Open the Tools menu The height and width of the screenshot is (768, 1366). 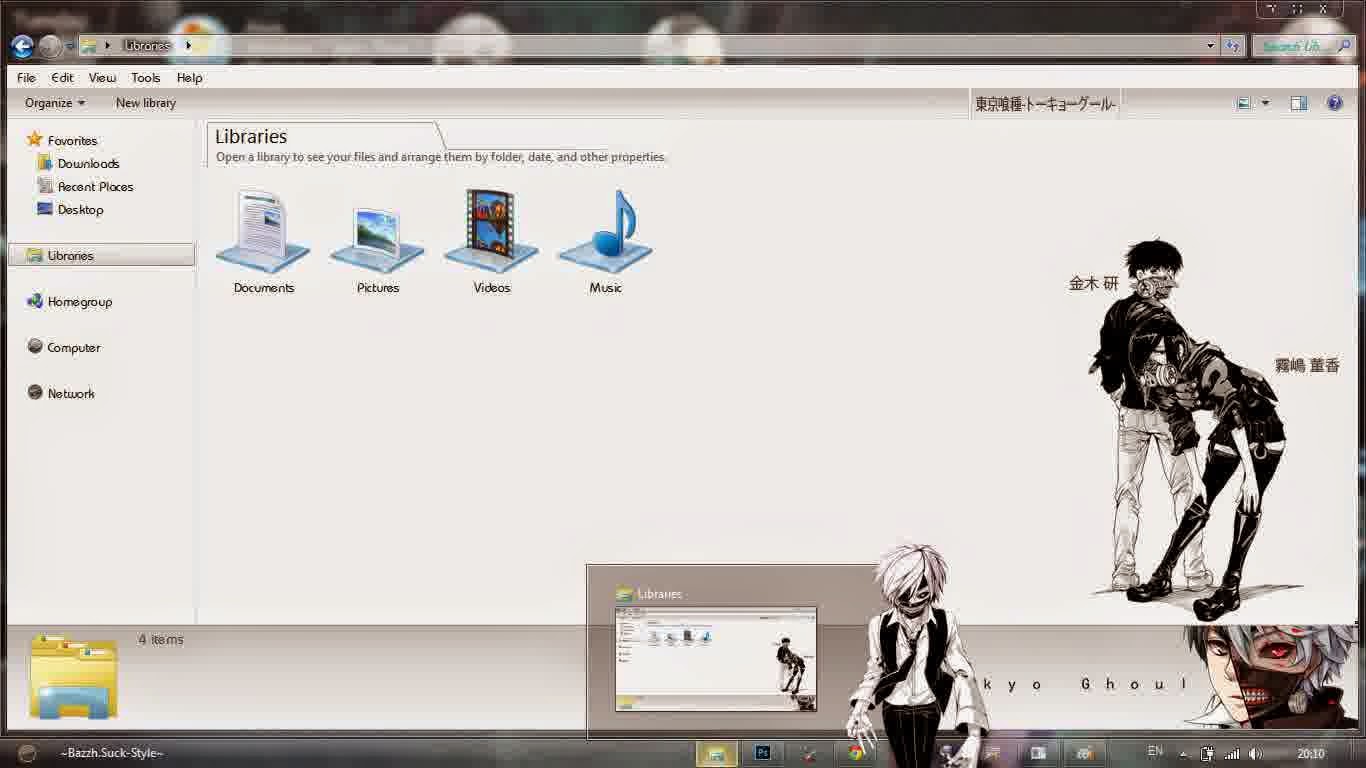(x=145, y=78)
